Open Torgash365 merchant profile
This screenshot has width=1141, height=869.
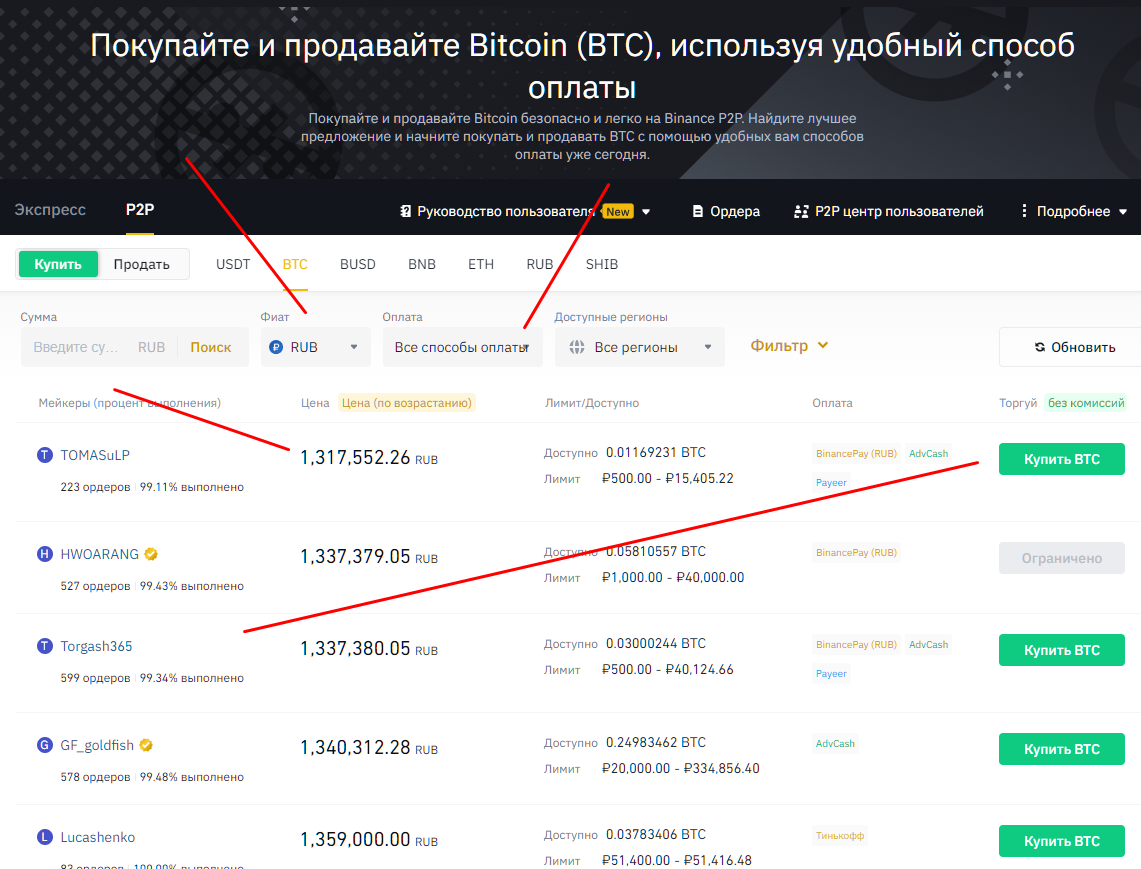[x=95, y=645]
